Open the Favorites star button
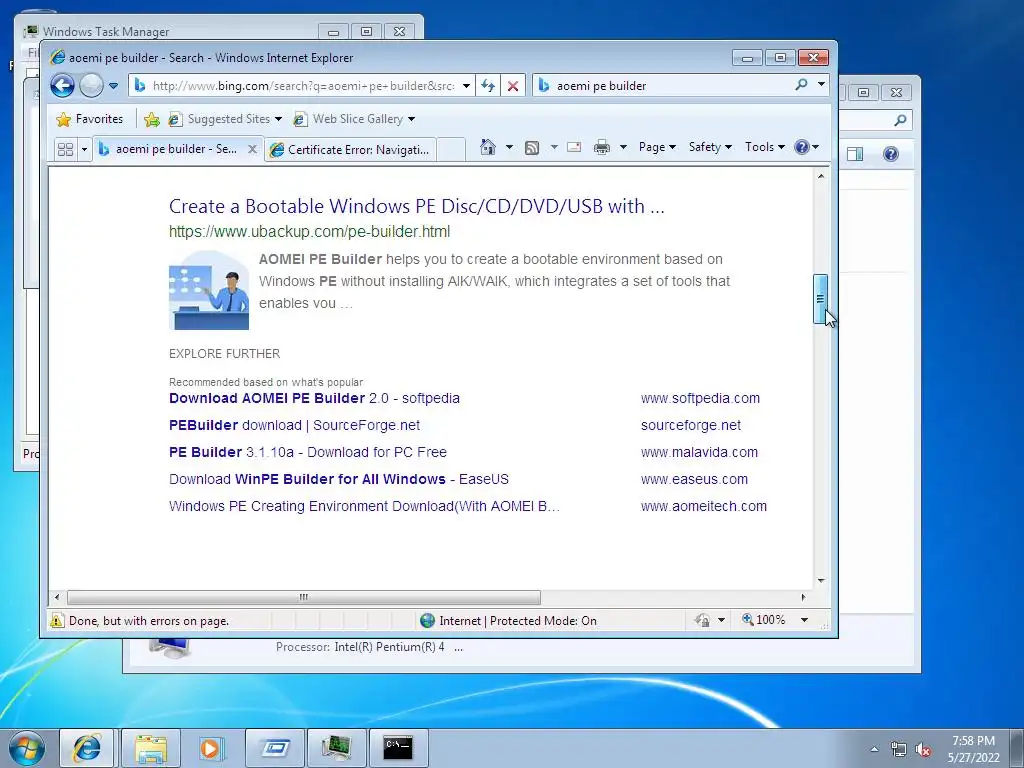This screenshot has height=768, width=1024. click(x=90, y=119)
